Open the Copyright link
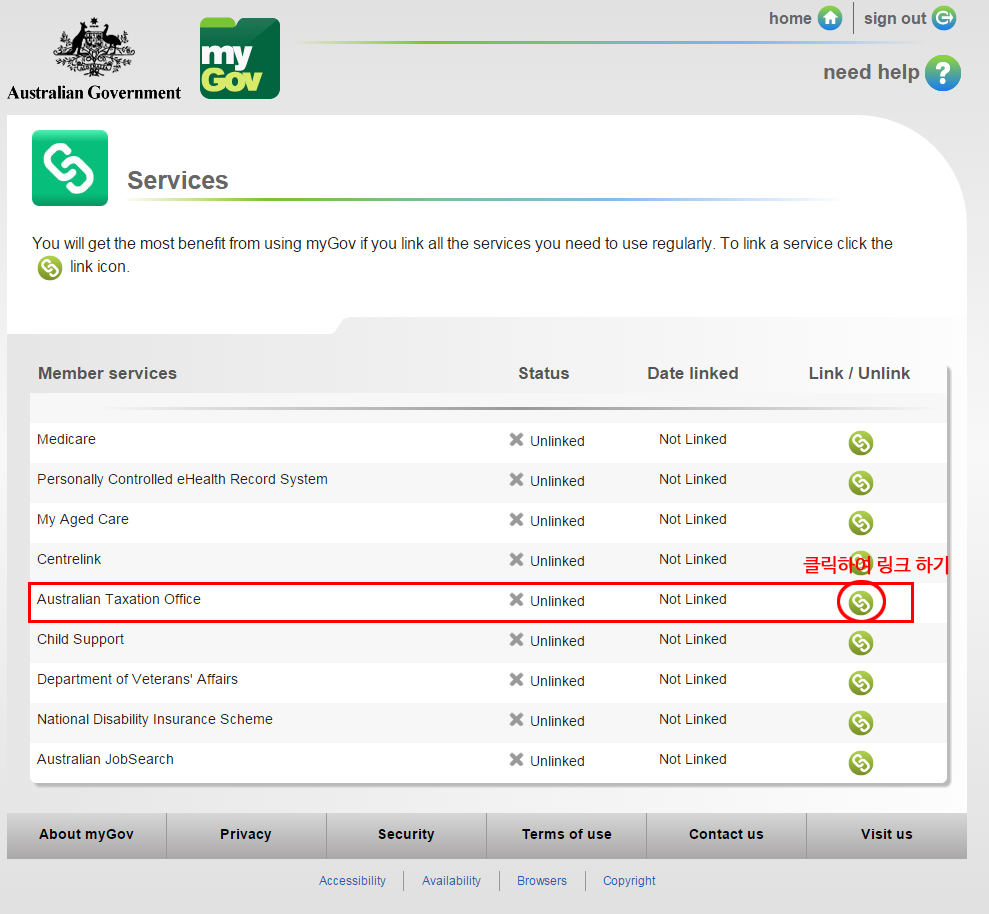This screenshot has height=914, width=989. tap(629, 881)
